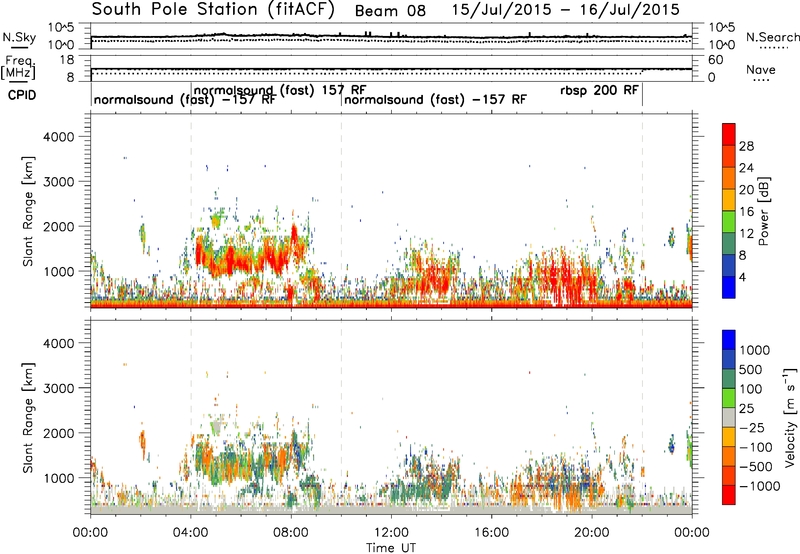Viewport: 800px width, 554px height.
Task: Click the "rbsp 200 RF" CPID label
Action: click(x=599, y=90)
